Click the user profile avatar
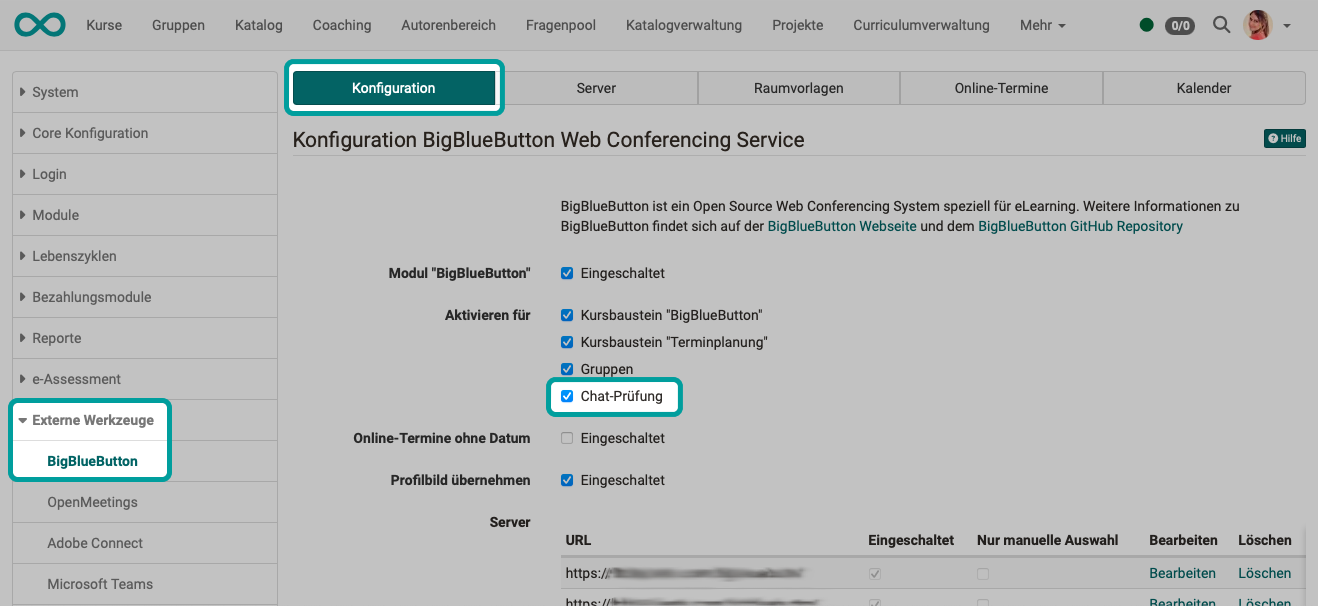 click(x=1257, y=25)
